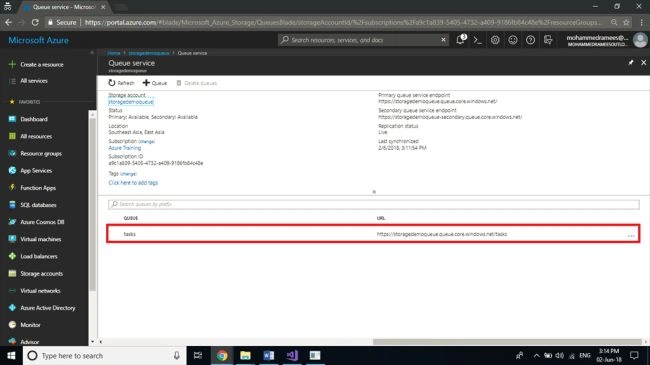Clear the top search box with X
This screenshot has height=365, width=650.
click(x=443, y=40)
